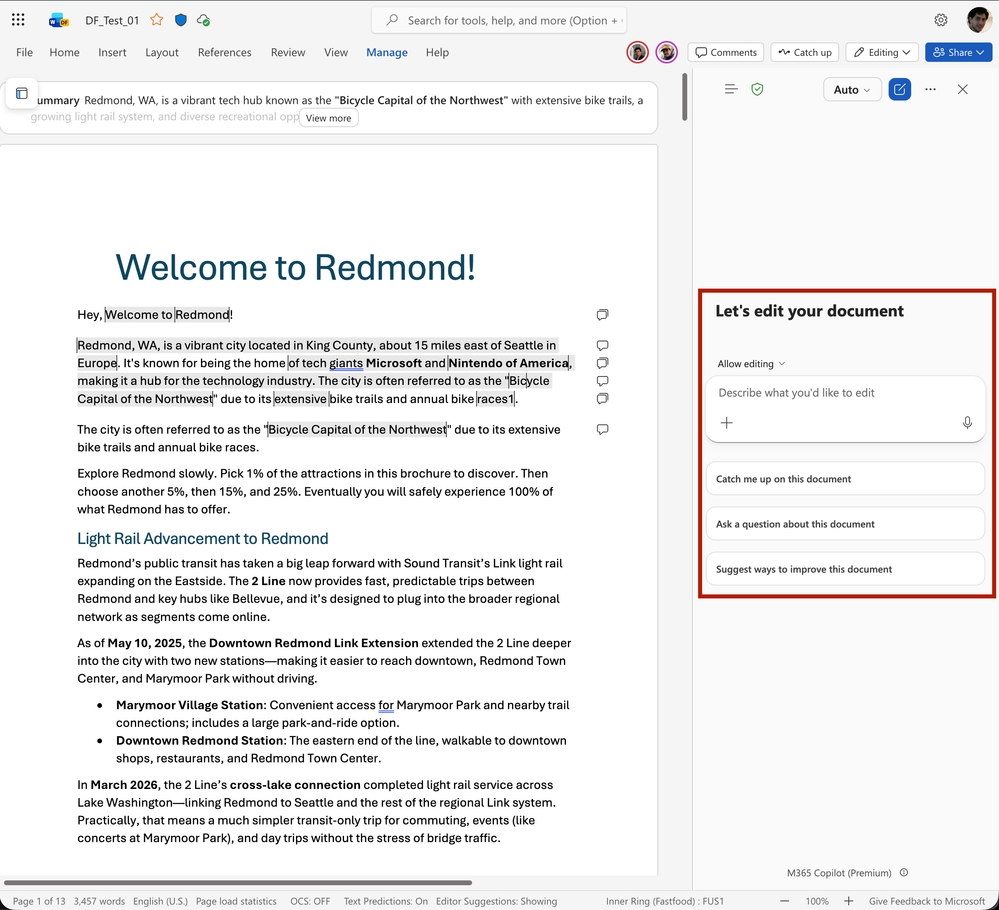
Task: Click the red-ringed collaborator avatar
Action: click(637, 52)
